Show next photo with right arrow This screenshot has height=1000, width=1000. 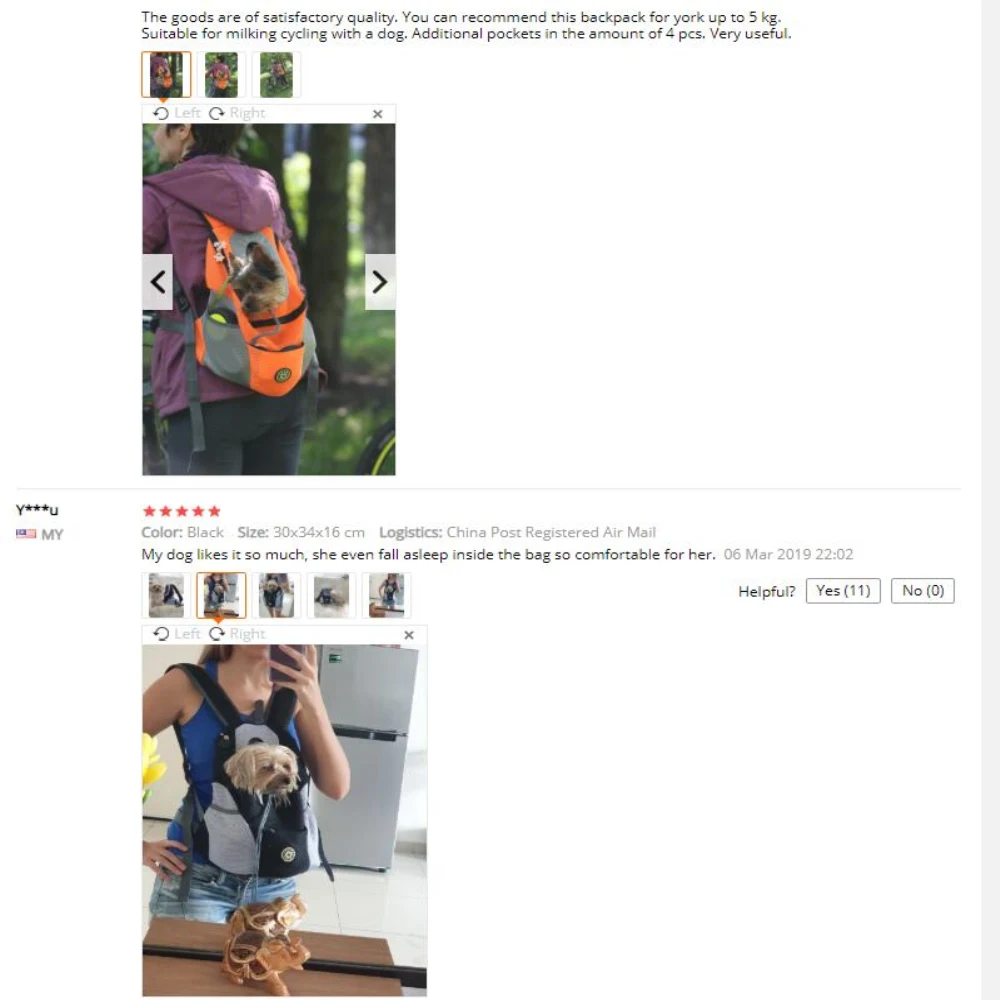pos(380,282)
